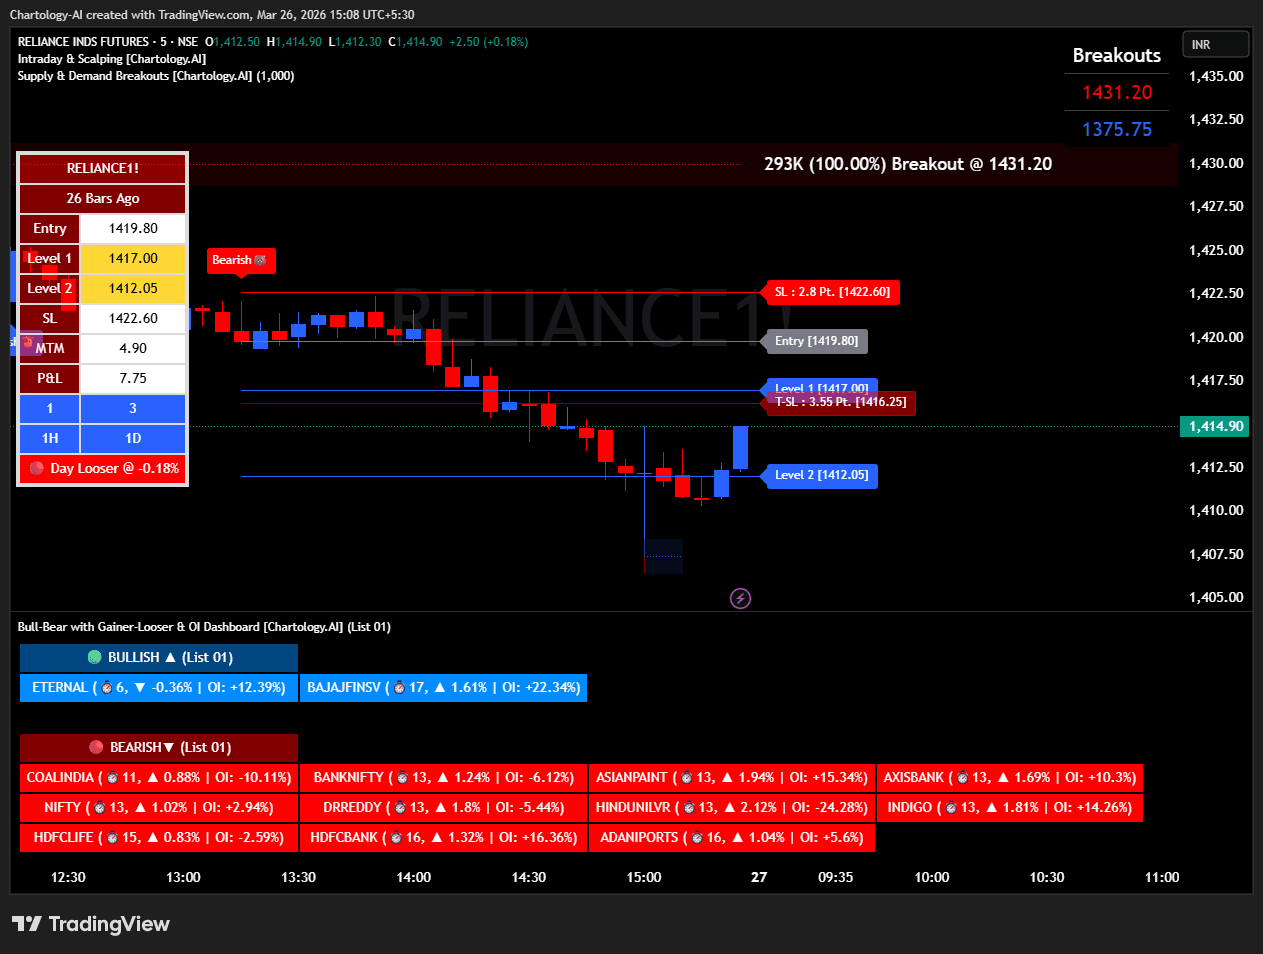Click the 15:00 time axis marker
1263x954 pixels.
(x=644, y=877)
